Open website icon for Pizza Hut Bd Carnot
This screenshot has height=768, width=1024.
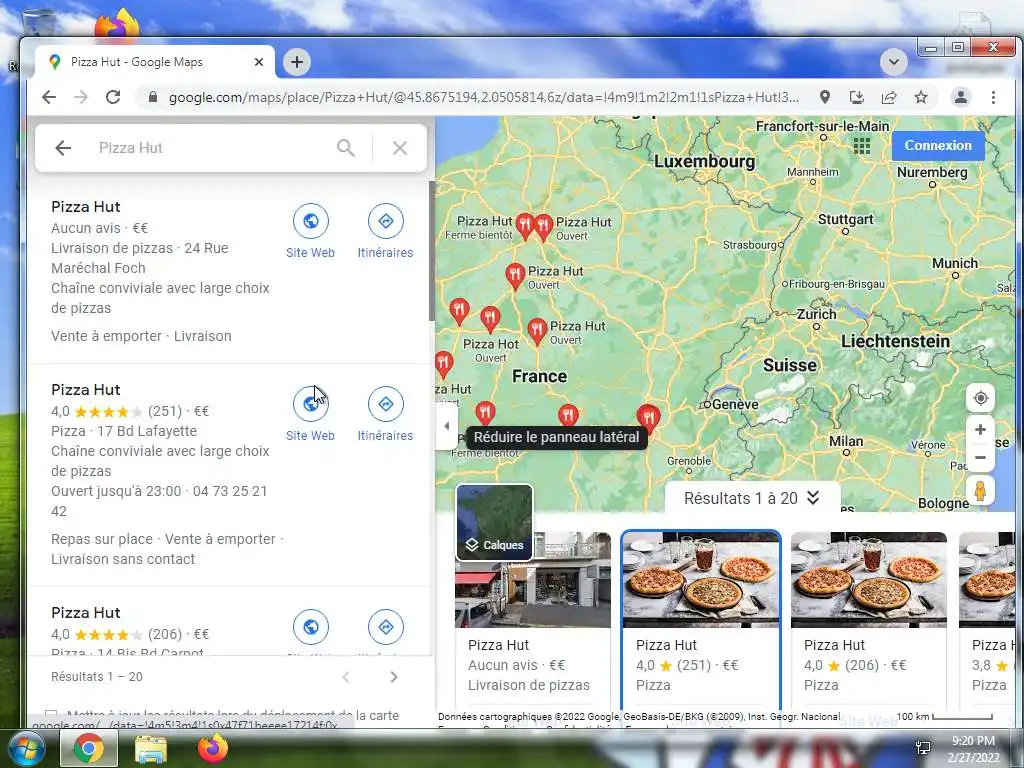pos(310,627)
